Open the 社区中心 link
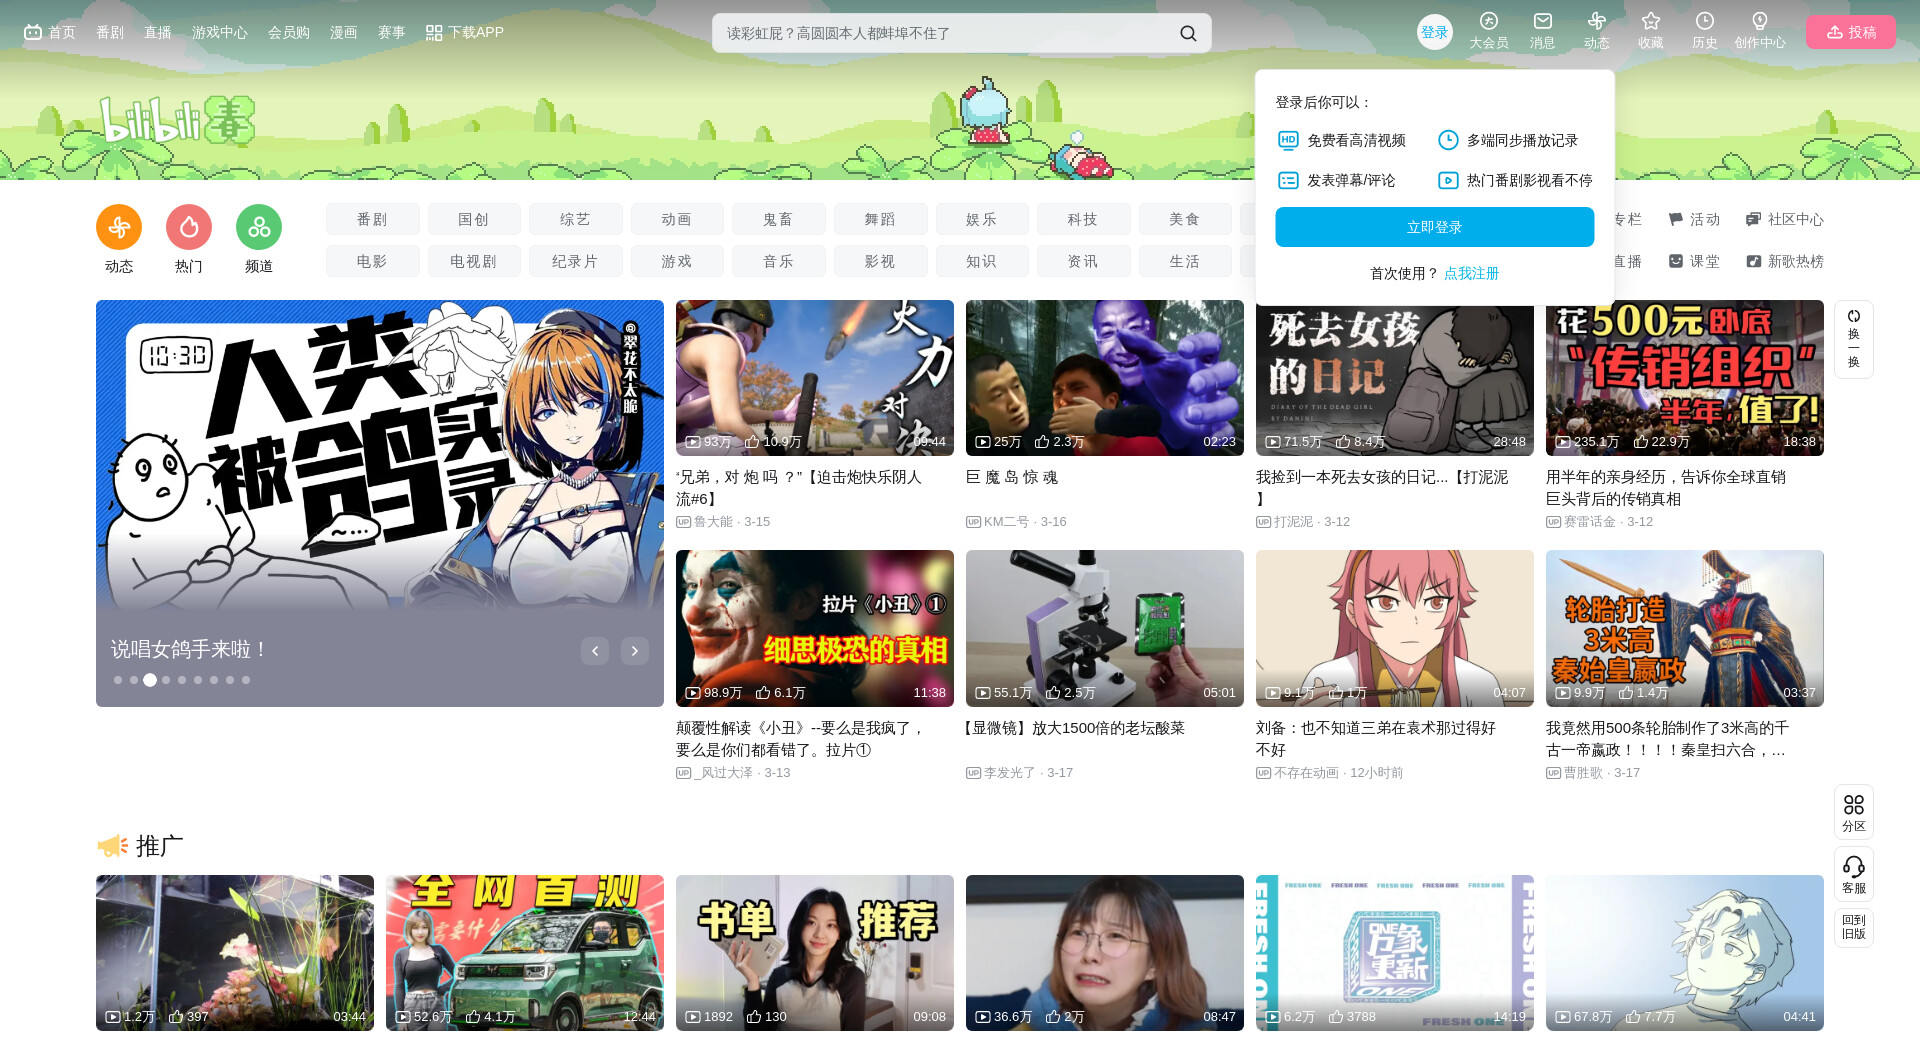 click(x=1785, y=219)
